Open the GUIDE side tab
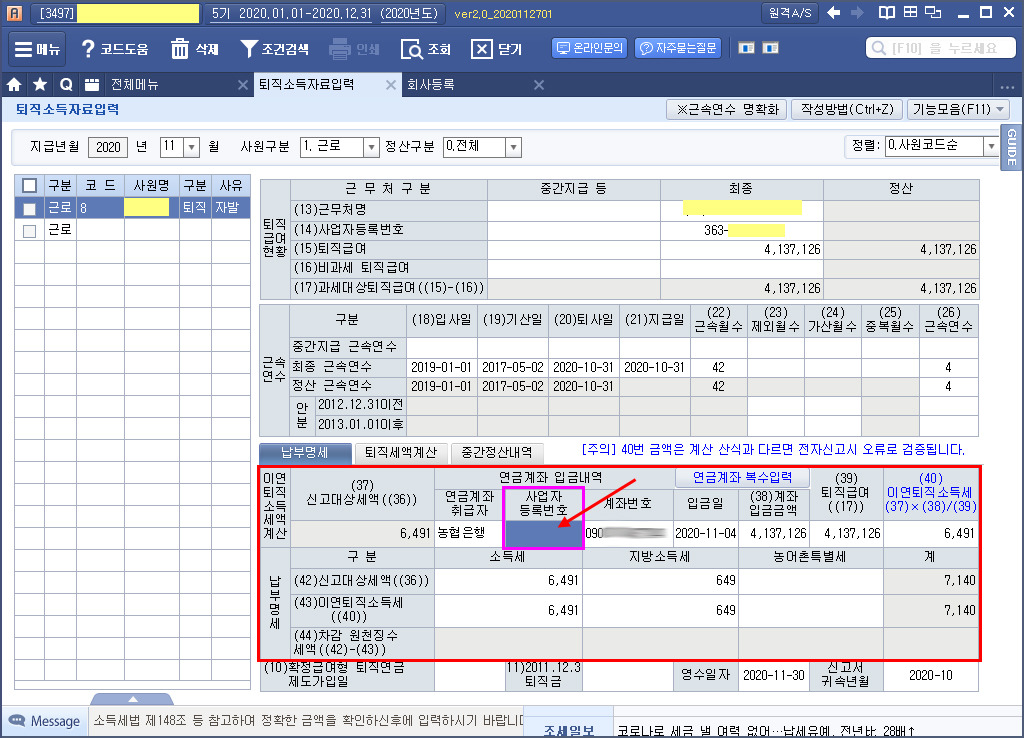This screenshot has height=738, width=1024. coord(1012,147)
